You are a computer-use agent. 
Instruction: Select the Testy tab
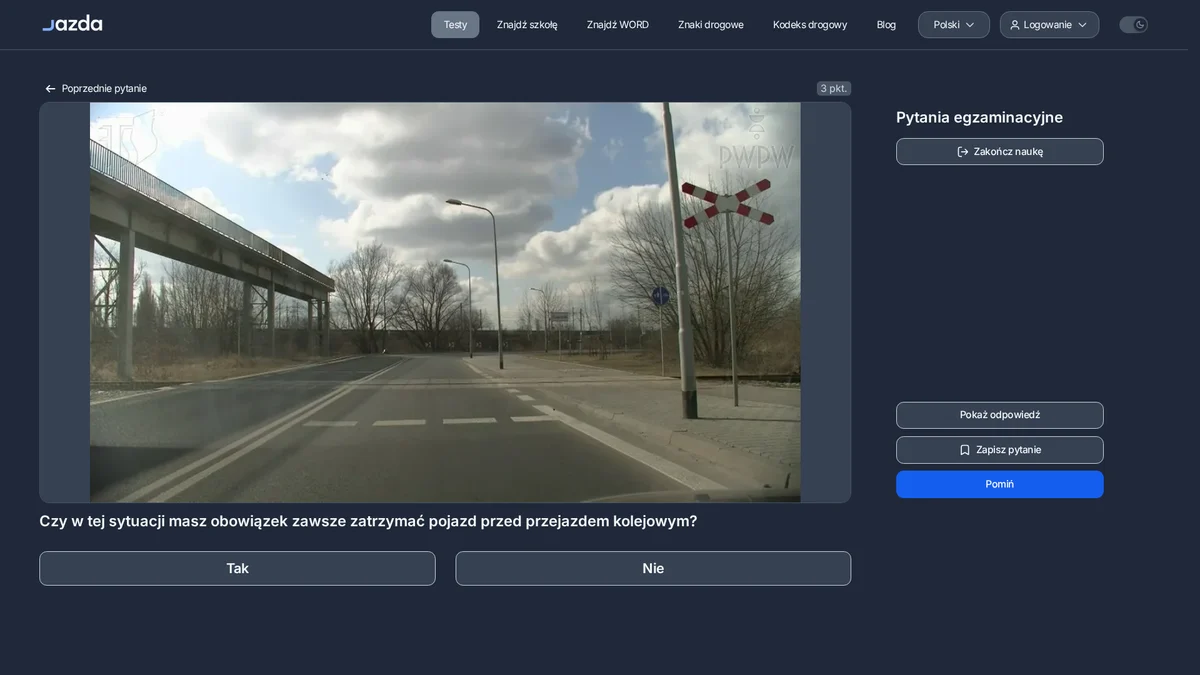(x=455, y=25)
